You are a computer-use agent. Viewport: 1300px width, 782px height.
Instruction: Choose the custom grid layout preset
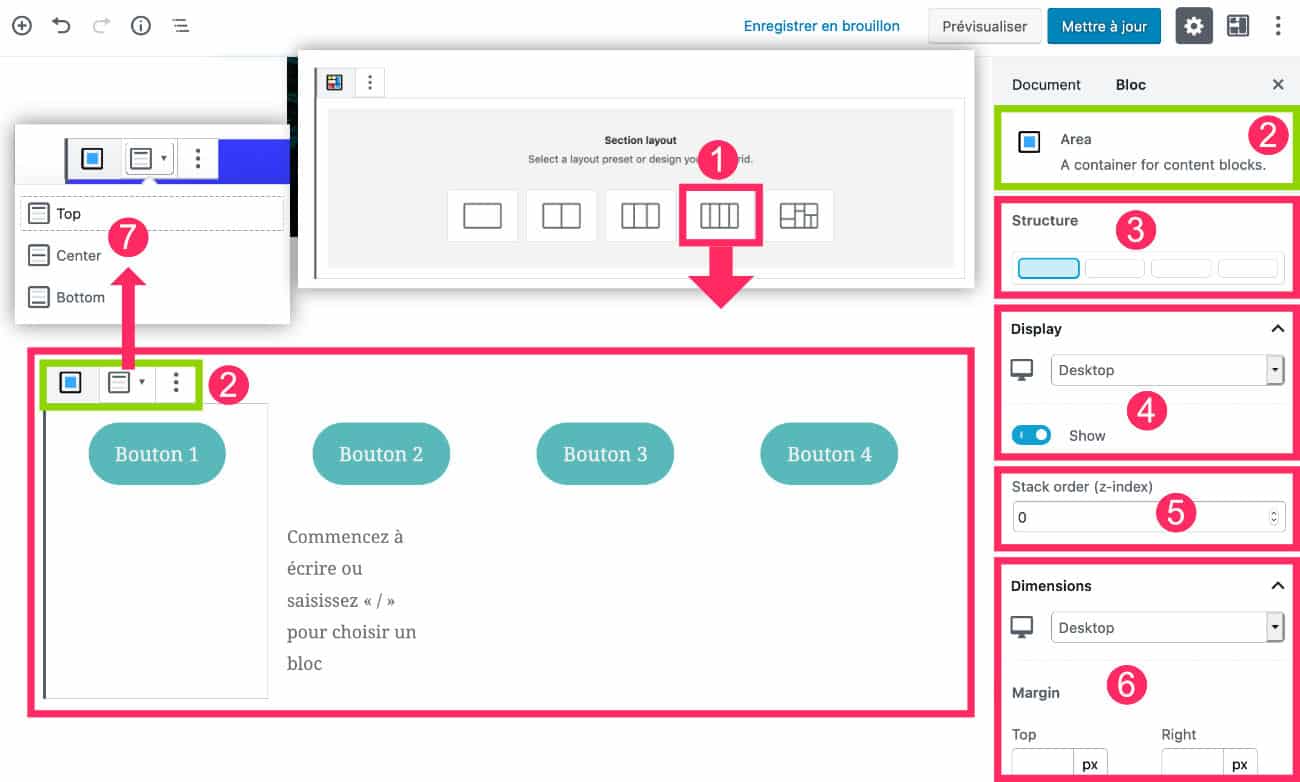coord(798,215)
